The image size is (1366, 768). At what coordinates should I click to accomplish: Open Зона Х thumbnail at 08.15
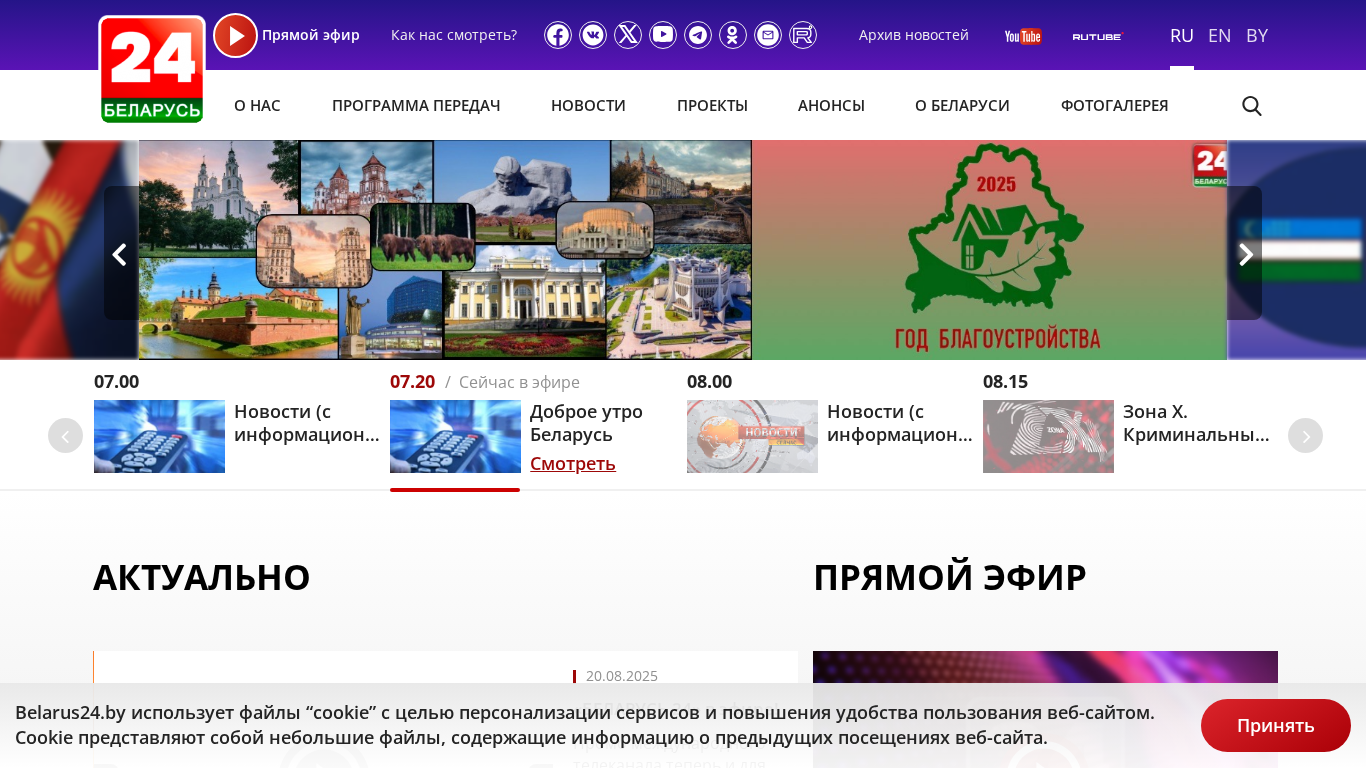pos(1048,437)
